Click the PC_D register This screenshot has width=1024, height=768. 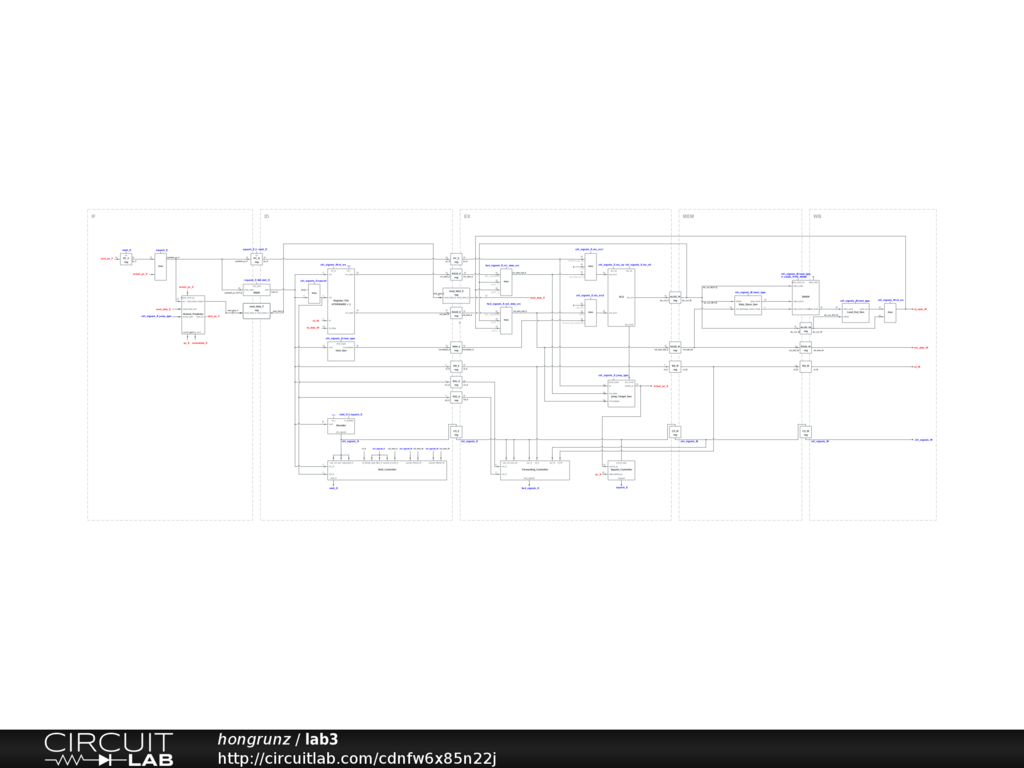(x=257, y=259)
